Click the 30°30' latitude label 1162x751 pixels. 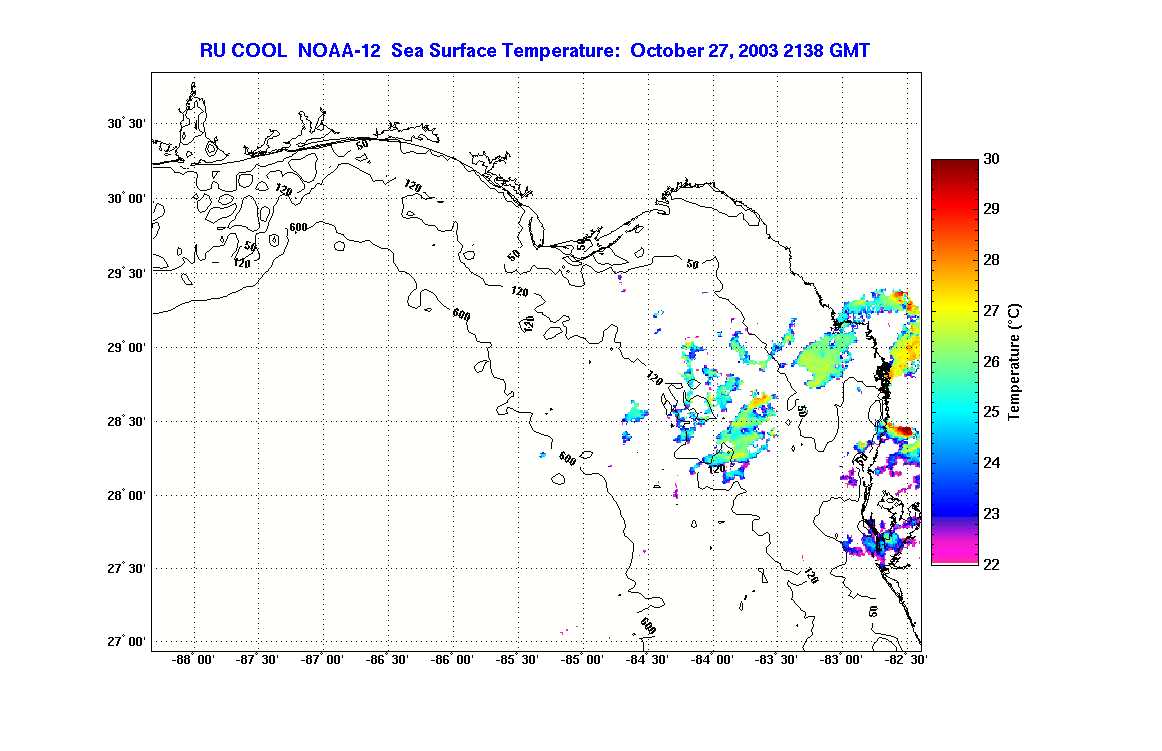pyautogui.click(x=128, y=125)
